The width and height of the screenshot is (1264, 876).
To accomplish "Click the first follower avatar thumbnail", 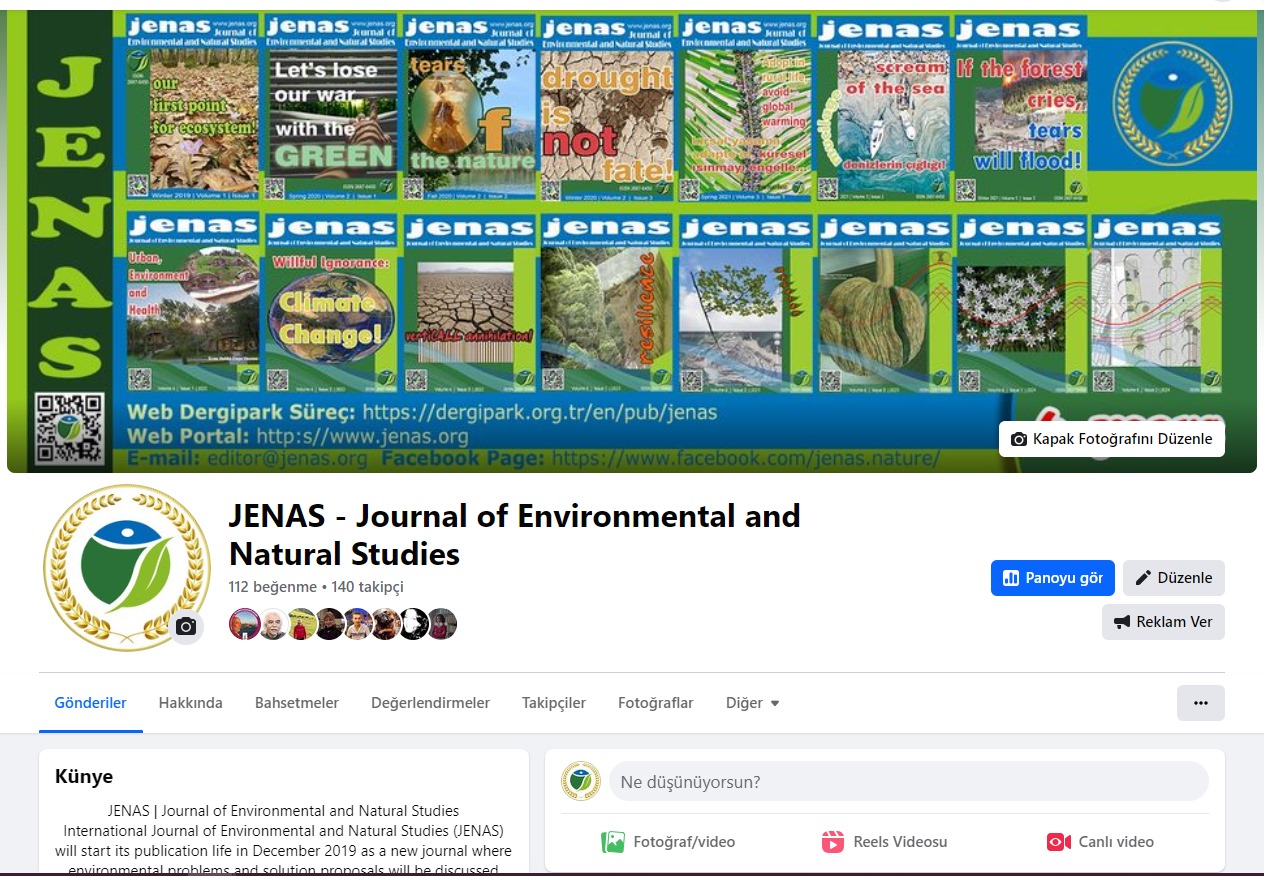I will click(245, 623).
